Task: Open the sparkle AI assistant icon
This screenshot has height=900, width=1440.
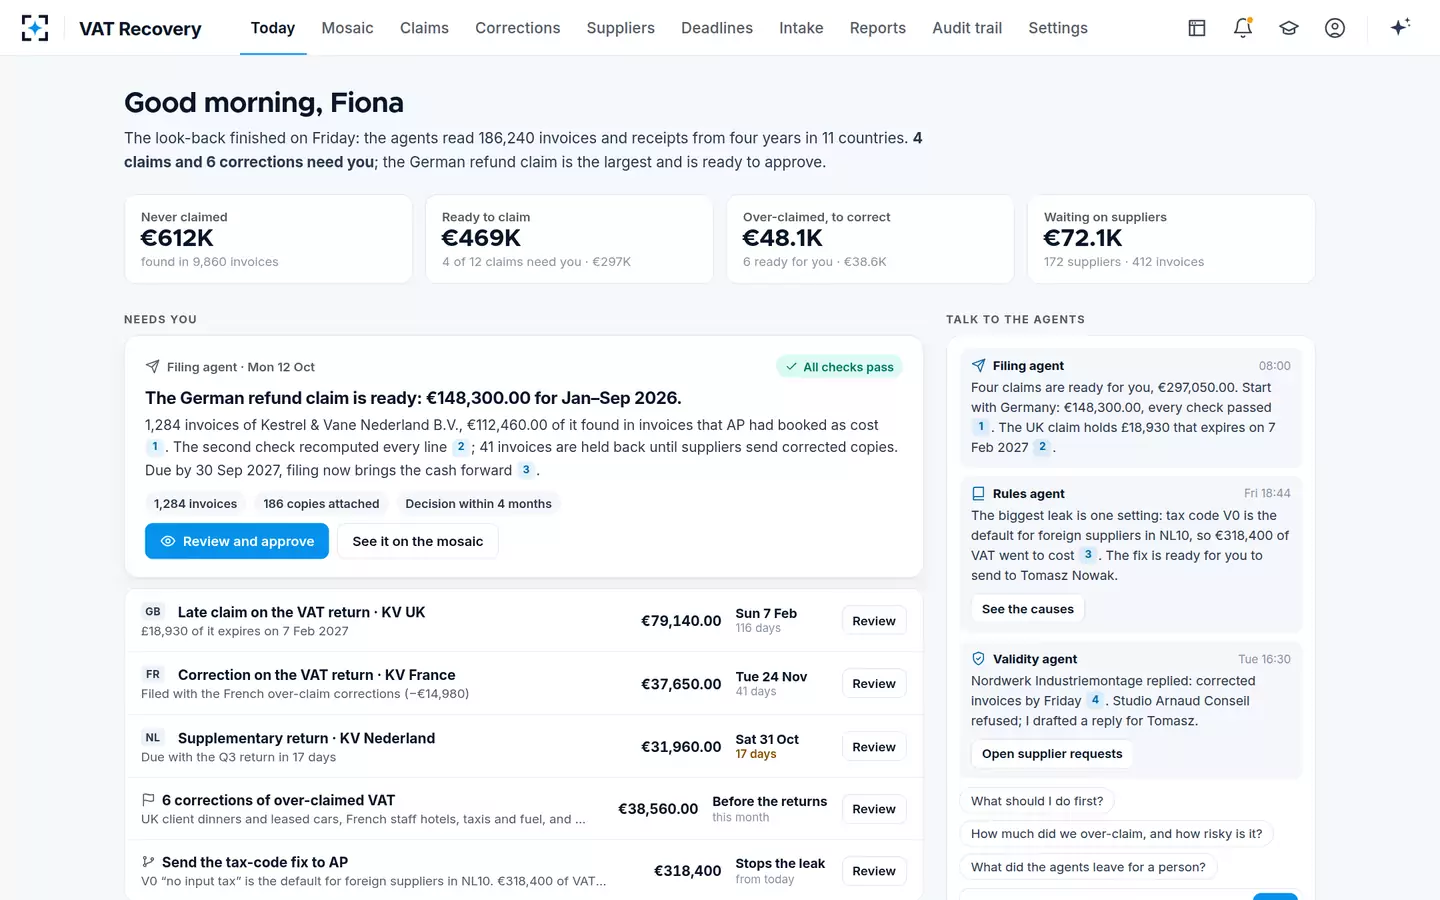Action: coord(1400,27)
